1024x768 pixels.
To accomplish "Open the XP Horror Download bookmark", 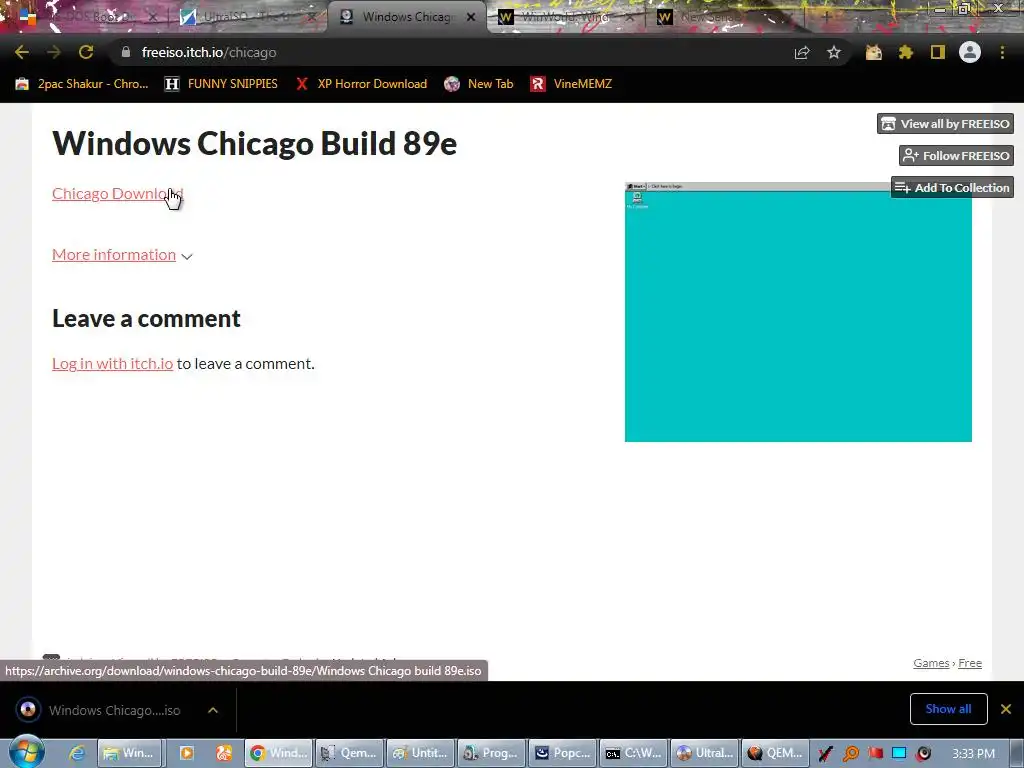I will coord(361,84).
